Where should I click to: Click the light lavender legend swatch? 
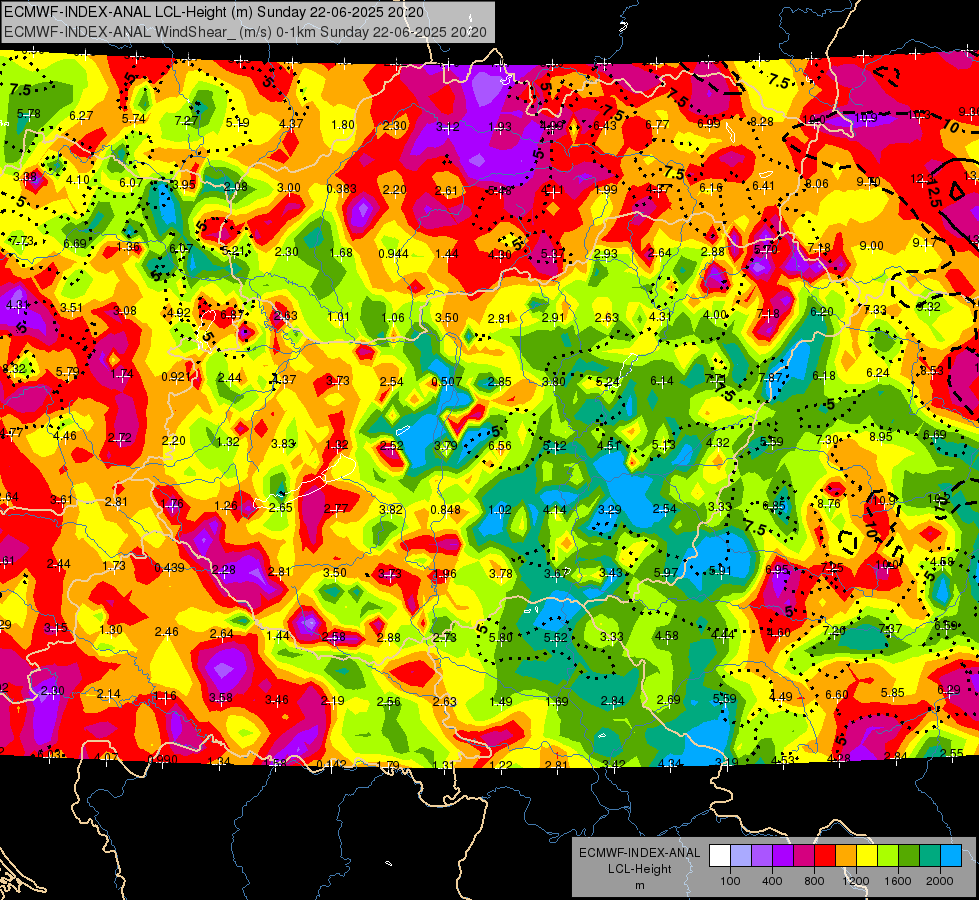[741, 855]
